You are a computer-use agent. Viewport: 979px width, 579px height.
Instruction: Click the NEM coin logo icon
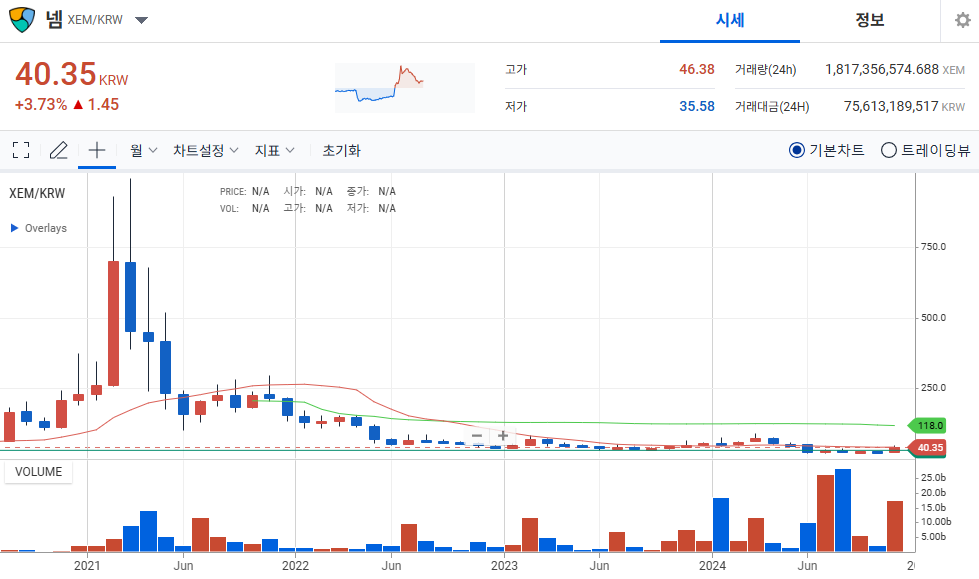22,20
